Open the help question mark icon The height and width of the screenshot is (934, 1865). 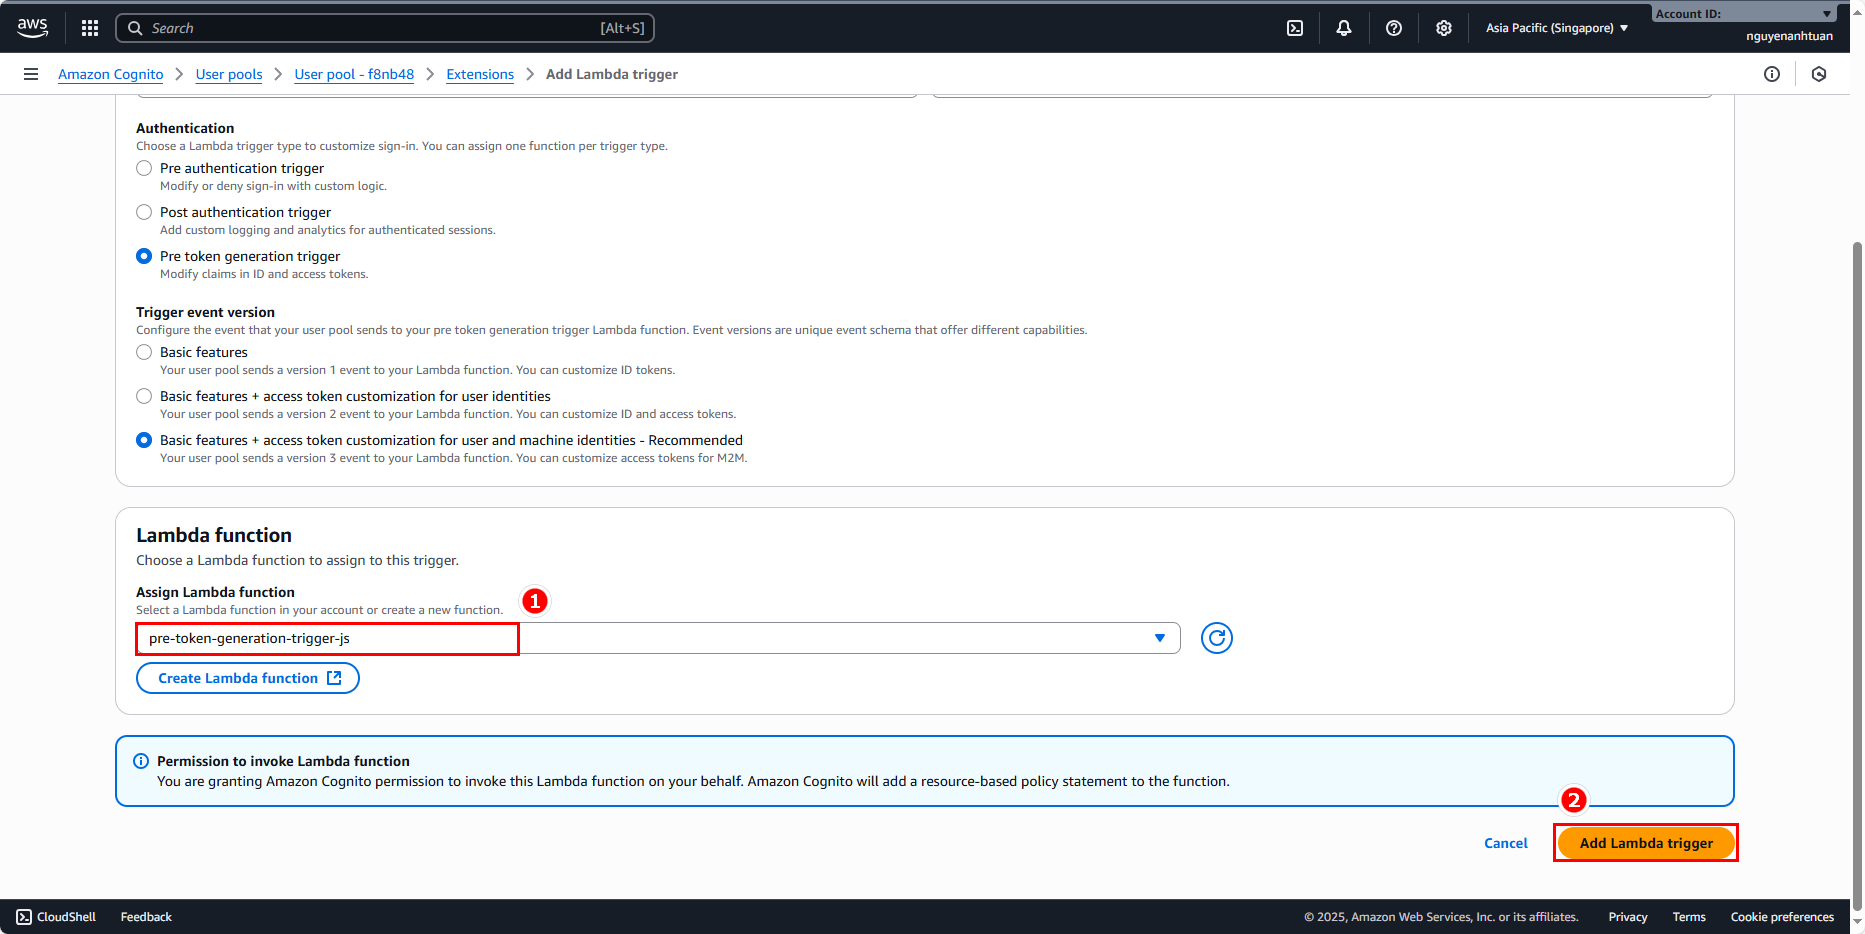[x=1394, y=28]
